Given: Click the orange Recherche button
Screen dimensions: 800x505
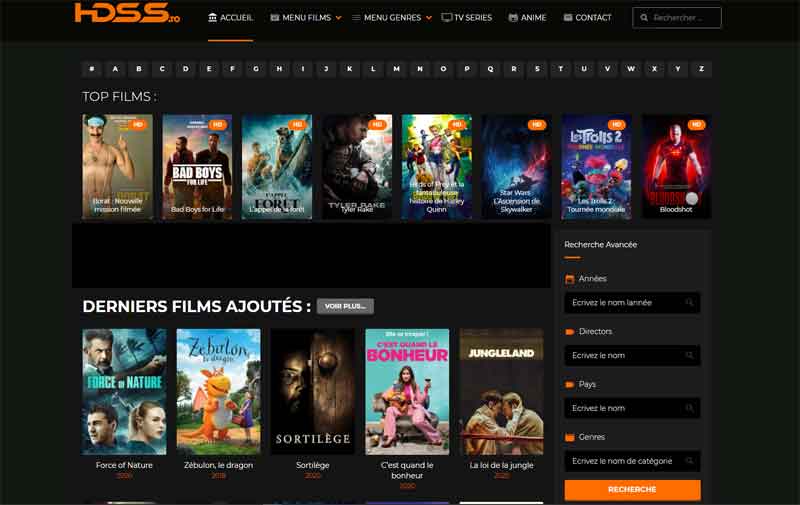Looking at the screenshot, I should [632, 490].
